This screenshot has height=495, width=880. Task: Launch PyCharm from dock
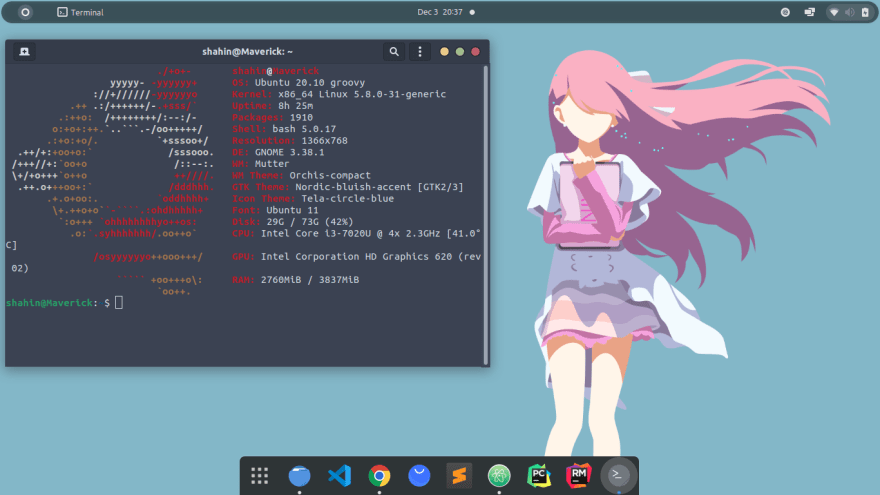pyautogui.click(x=538, y=476)
